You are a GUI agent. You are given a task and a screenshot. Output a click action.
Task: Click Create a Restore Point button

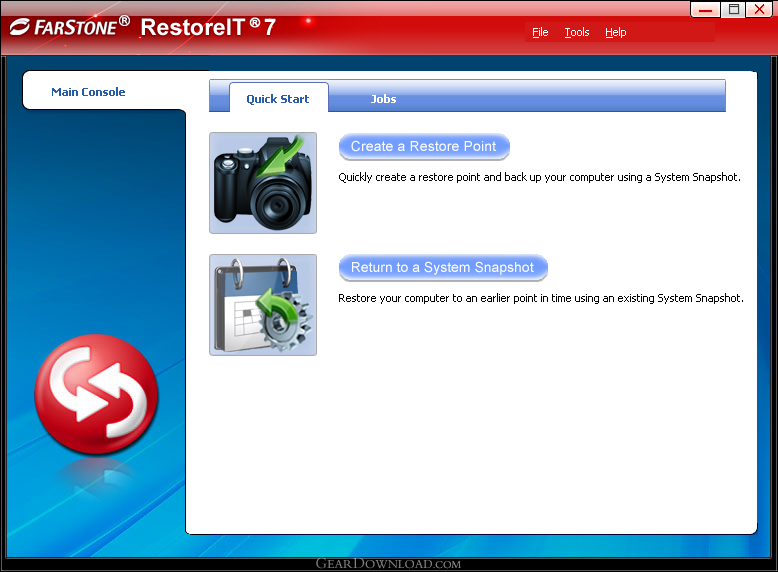coord(424,146)
